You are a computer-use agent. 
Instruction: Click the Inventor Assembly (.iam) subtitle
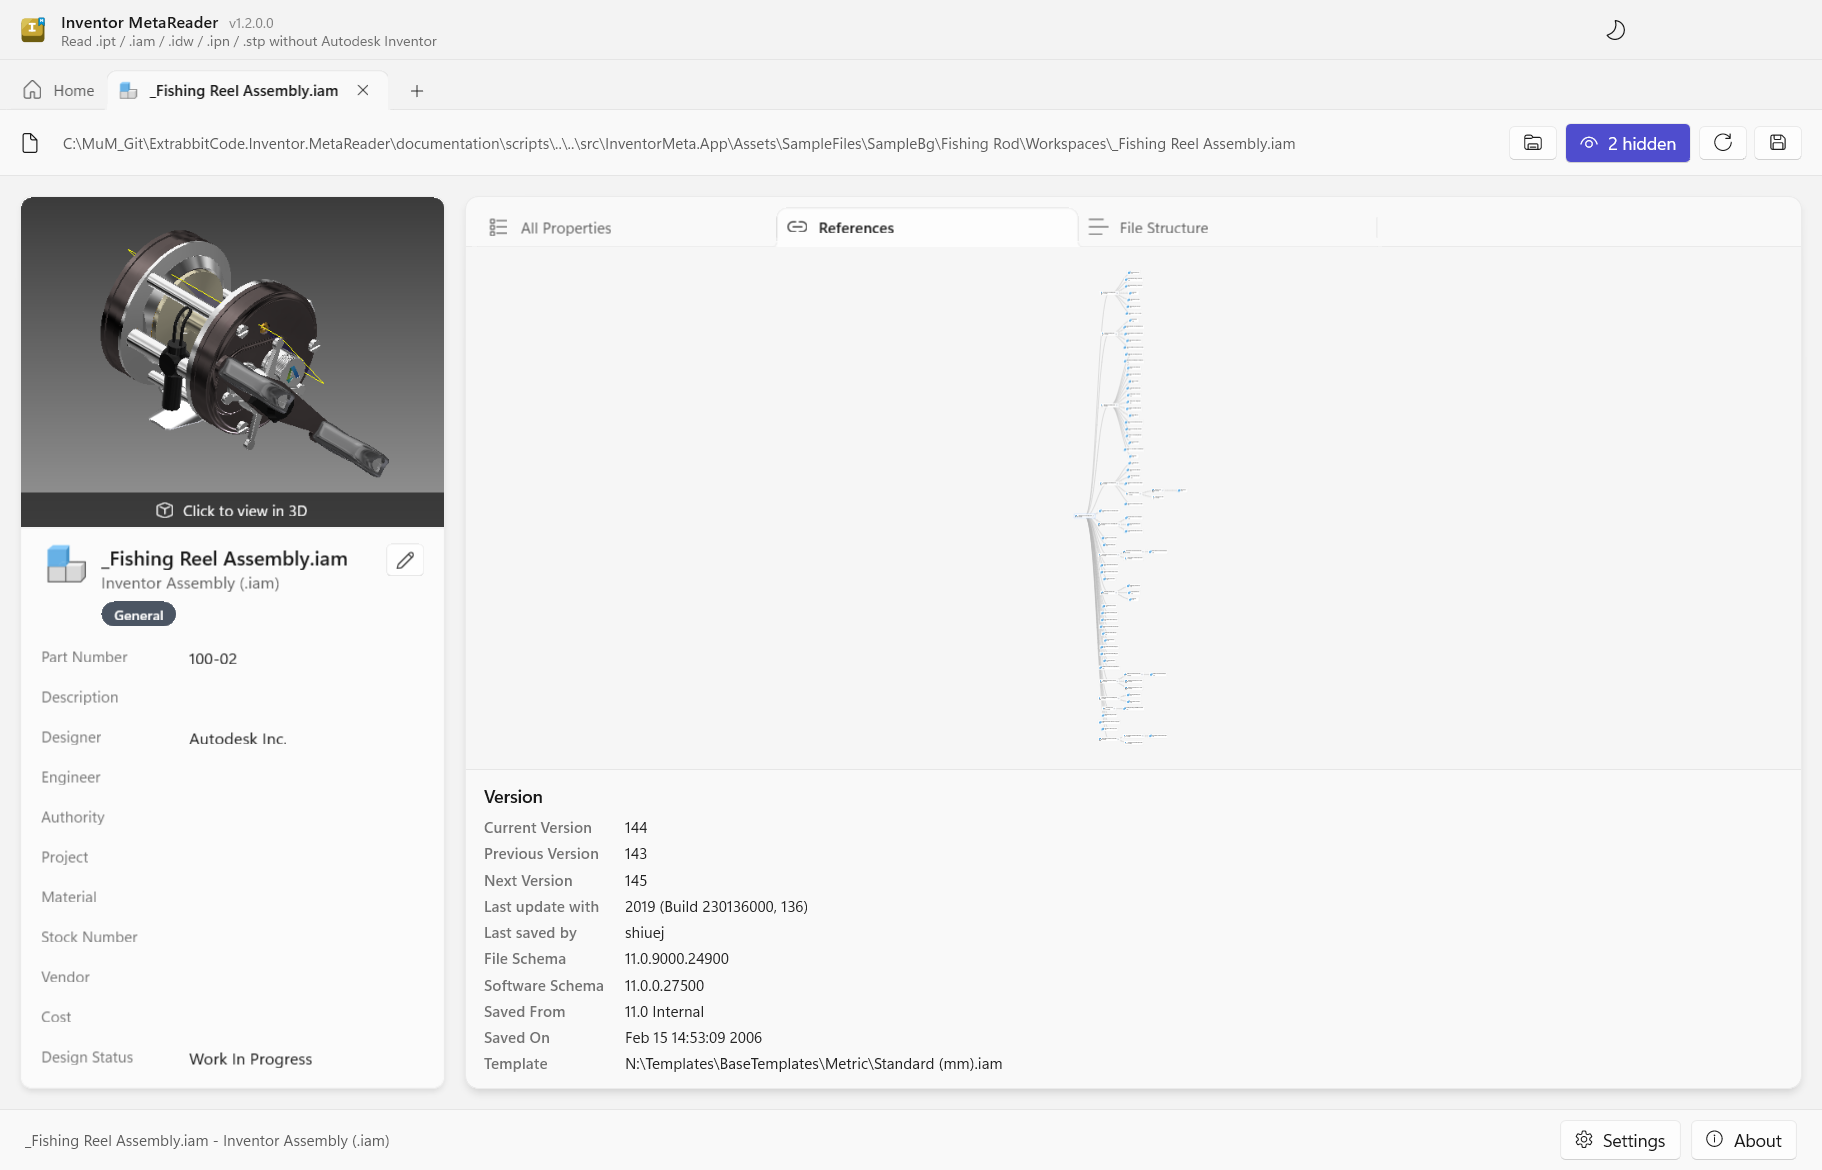(x=190, y=583)
